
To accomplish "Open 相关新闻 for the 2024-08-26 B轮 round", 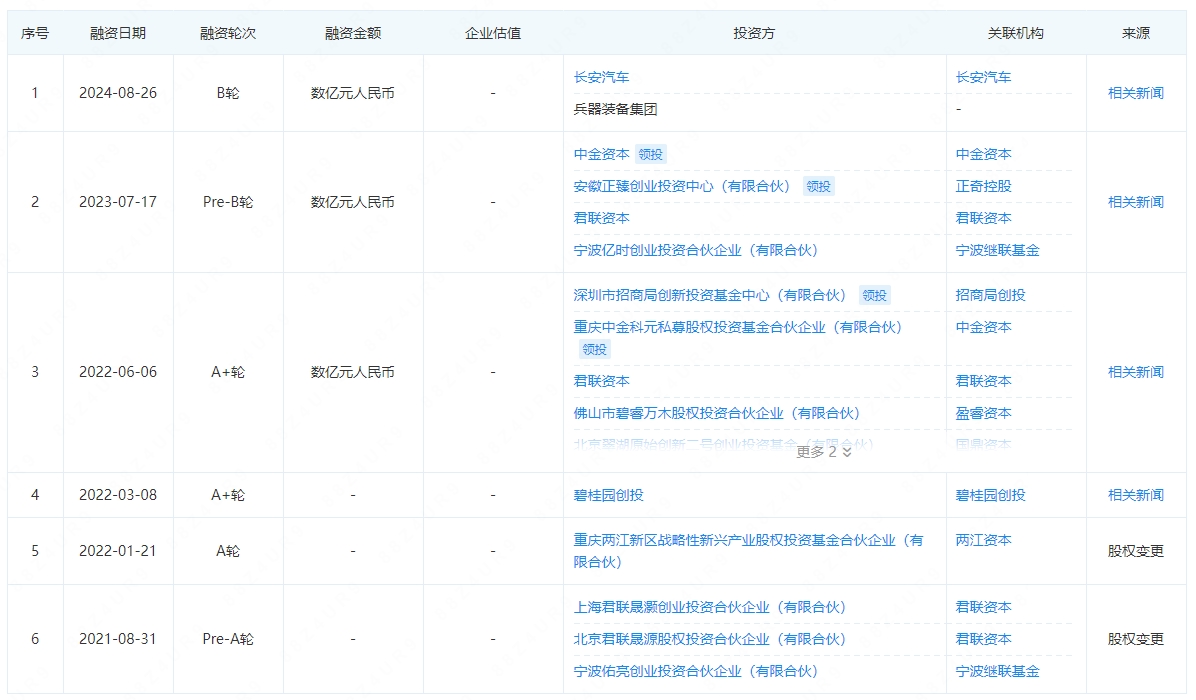I will [x=1136, y=93].
